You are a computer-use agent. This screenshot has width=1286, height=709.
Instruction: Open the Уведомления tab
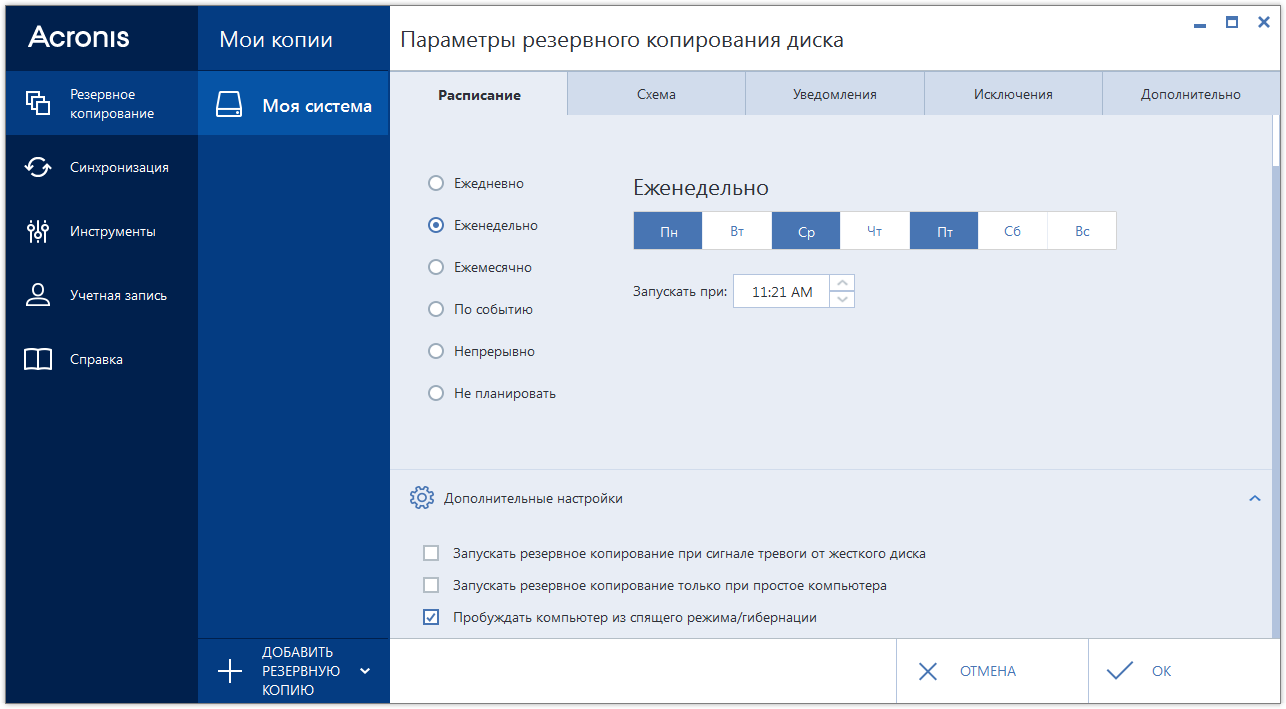pyautogui.click(x=834, y=95)
